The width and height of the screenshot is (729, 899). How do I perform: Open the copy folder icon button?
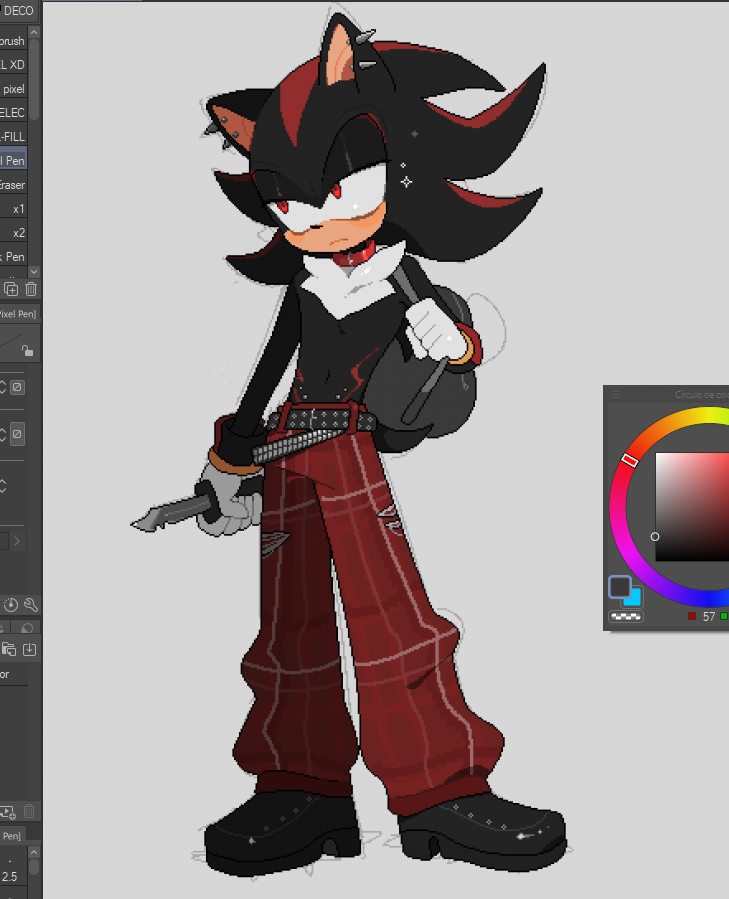pos(9,649)
